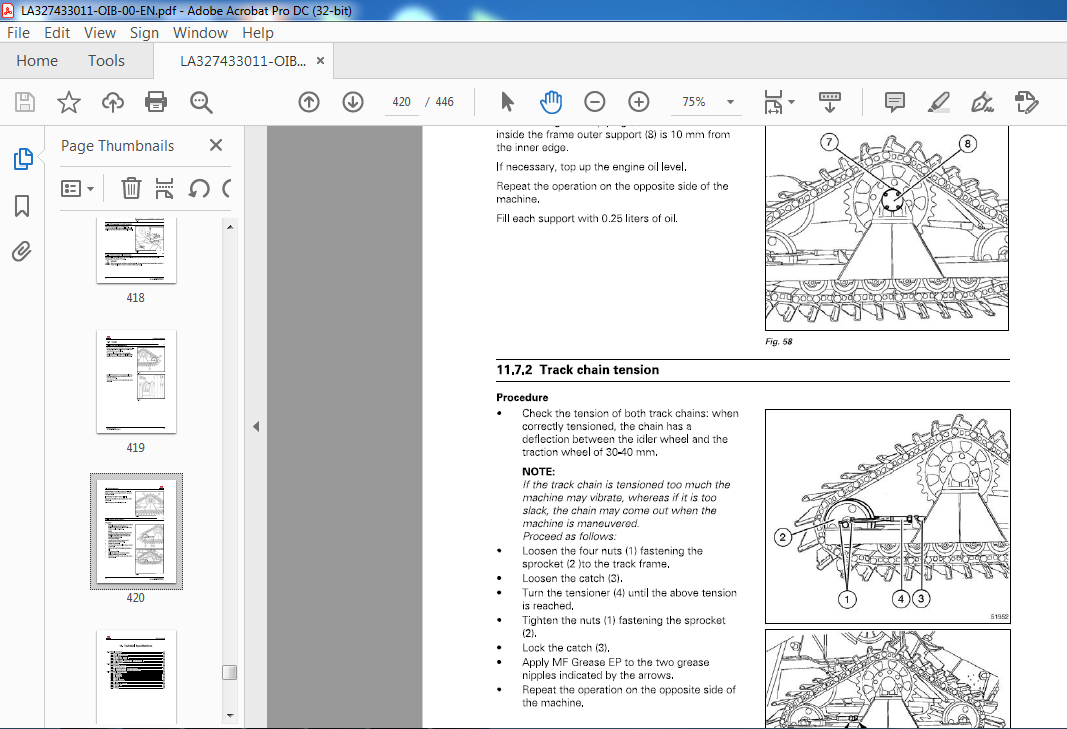Add the document to starred bookmarks

[69, 102]
